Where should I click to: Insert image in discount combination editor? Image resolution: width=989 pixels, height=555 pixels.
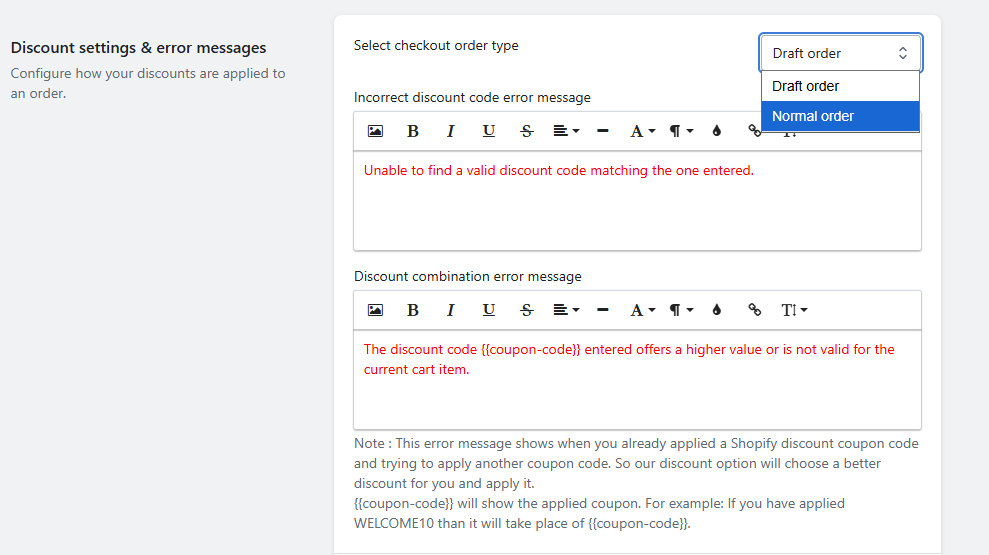pos(375,310)
